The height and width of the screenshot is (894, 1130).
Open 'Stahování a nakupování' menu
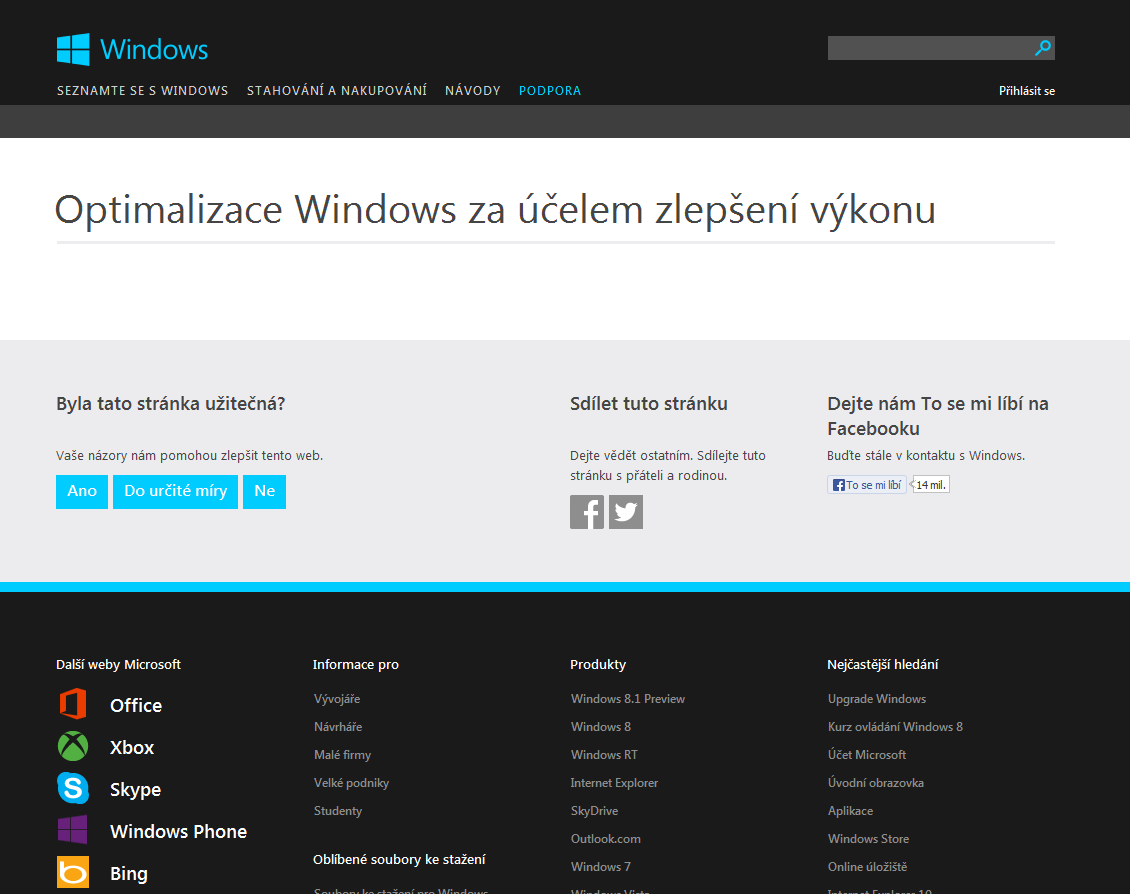(337, 91)
